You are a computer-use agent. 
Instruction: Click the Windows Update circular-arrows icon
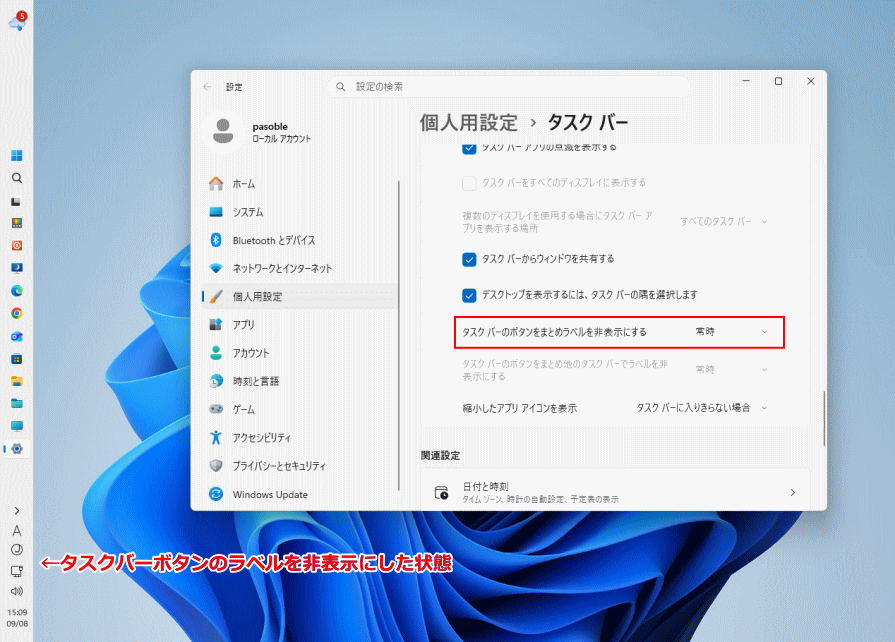tap(216, 494)
